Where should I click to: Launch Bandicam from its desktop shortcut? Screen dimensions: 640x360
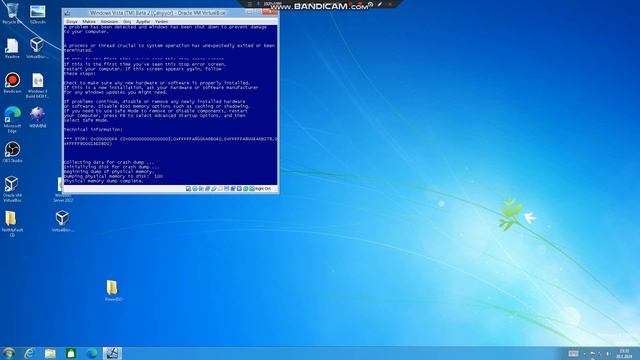(12, 83)
